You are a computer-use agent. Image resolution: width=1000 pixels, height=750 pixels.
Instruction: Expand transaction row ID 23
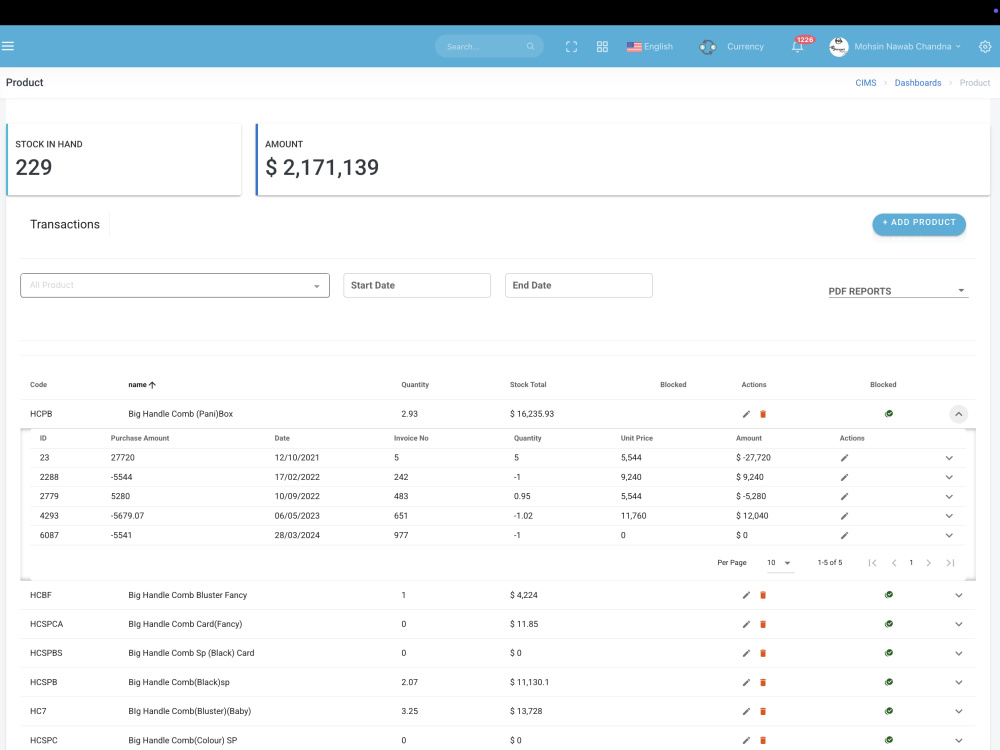pos(949,458)
